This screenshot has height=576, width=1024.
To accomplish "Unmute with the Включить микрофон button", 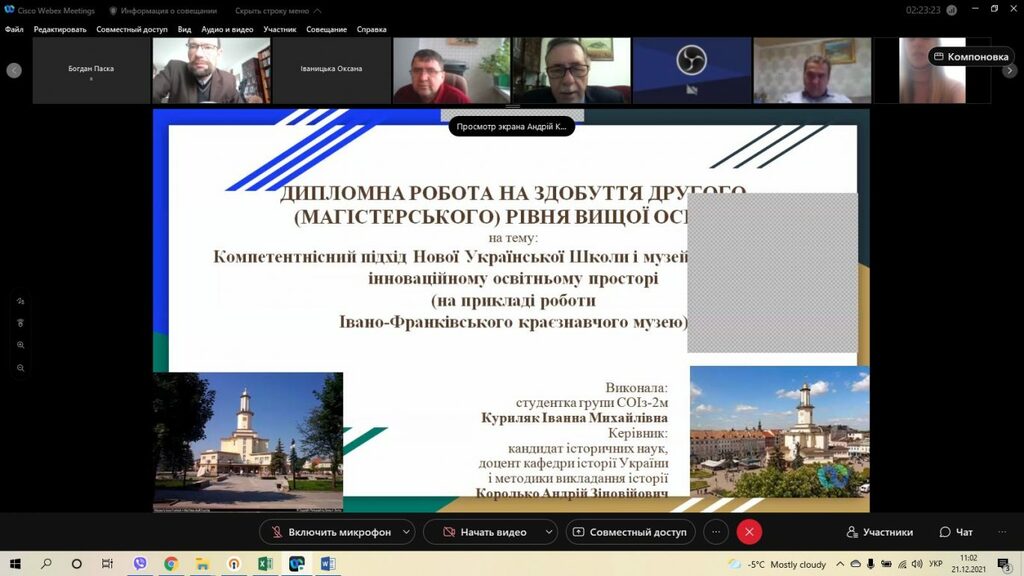I will (330, 532).
